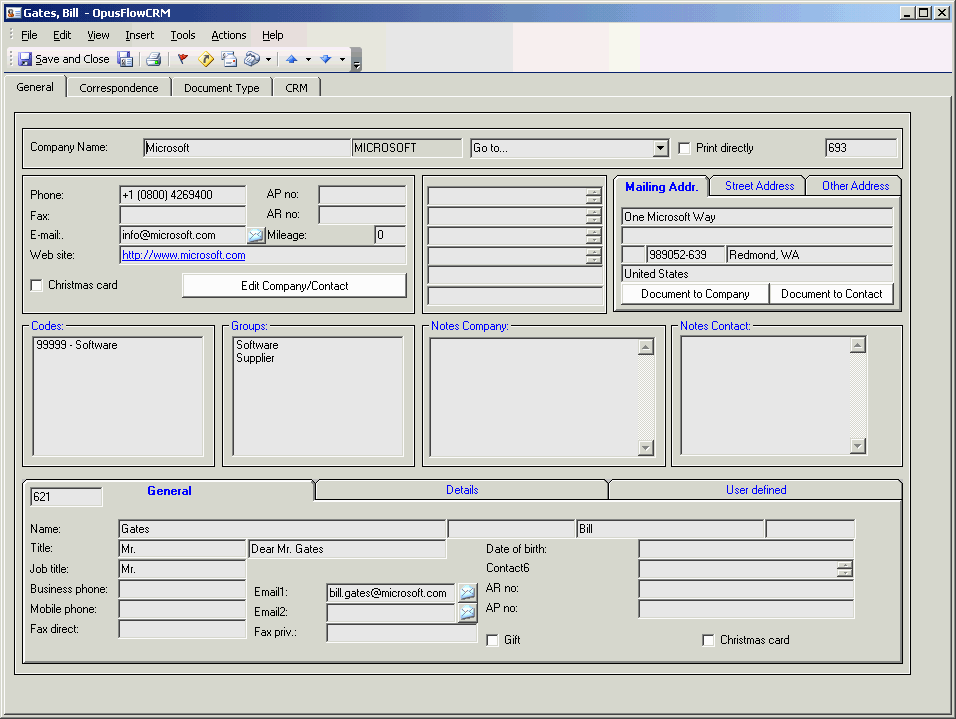Click the city field 'Redmond, WA'
The width and height of the screenshot is (956, 719).
pyautogui.click(x=810, y=255)
